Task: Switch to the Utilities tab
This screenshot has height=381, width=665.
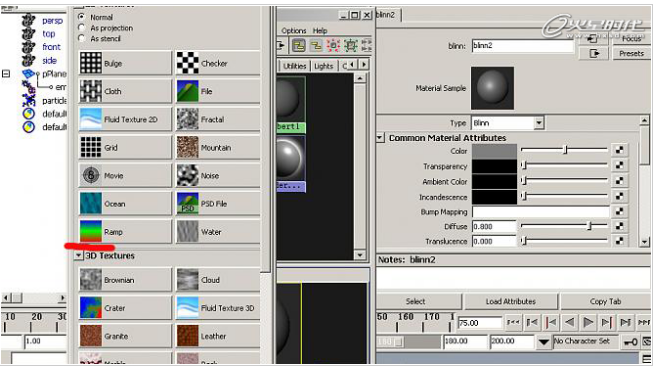Action: 294,66
